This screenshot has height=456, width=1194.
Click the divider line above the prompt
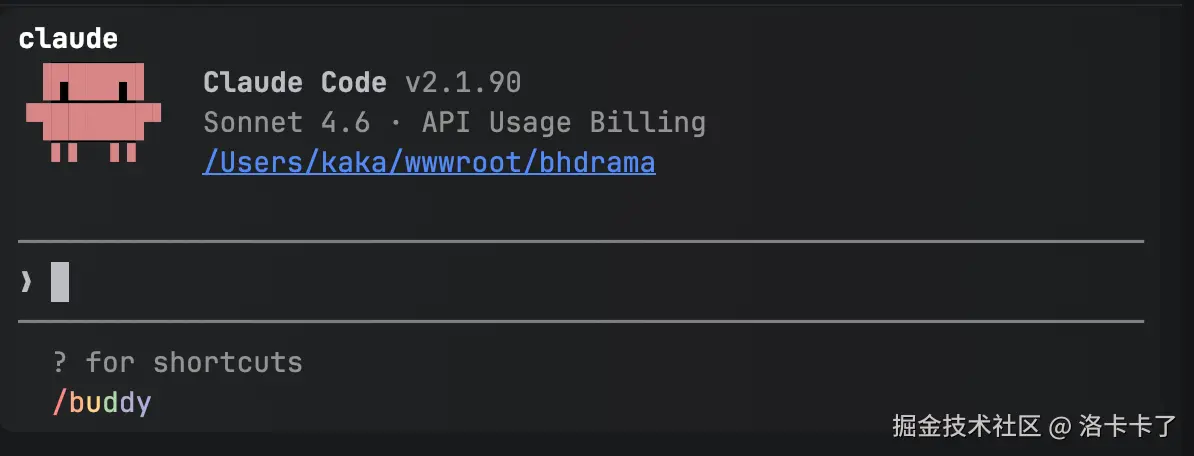click(x=580, y=241)
